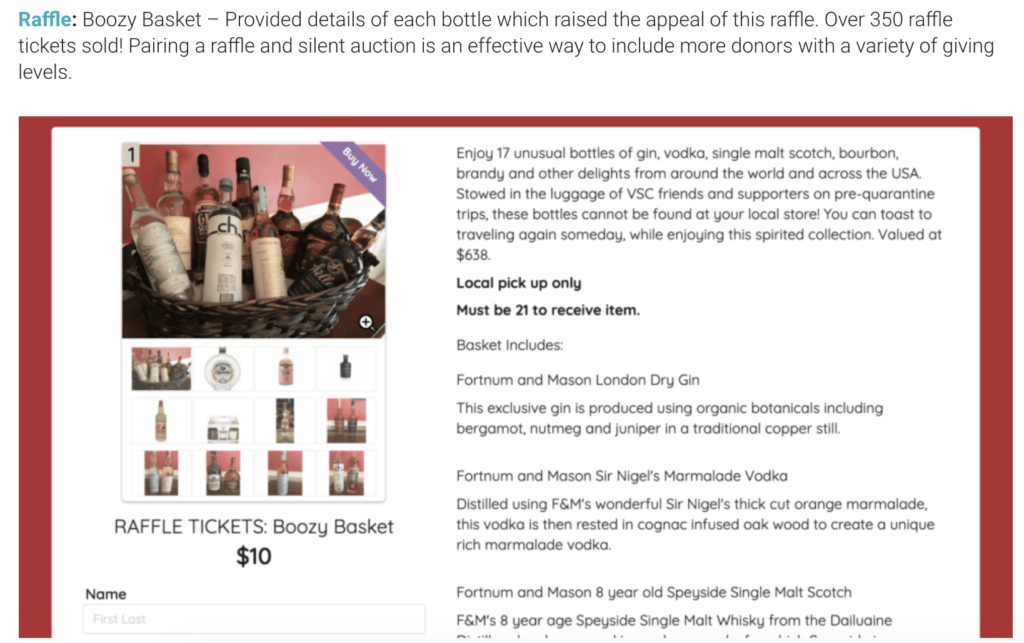Click the RAFFLE TICKETS: Boozy Basket title

[253, 527]
